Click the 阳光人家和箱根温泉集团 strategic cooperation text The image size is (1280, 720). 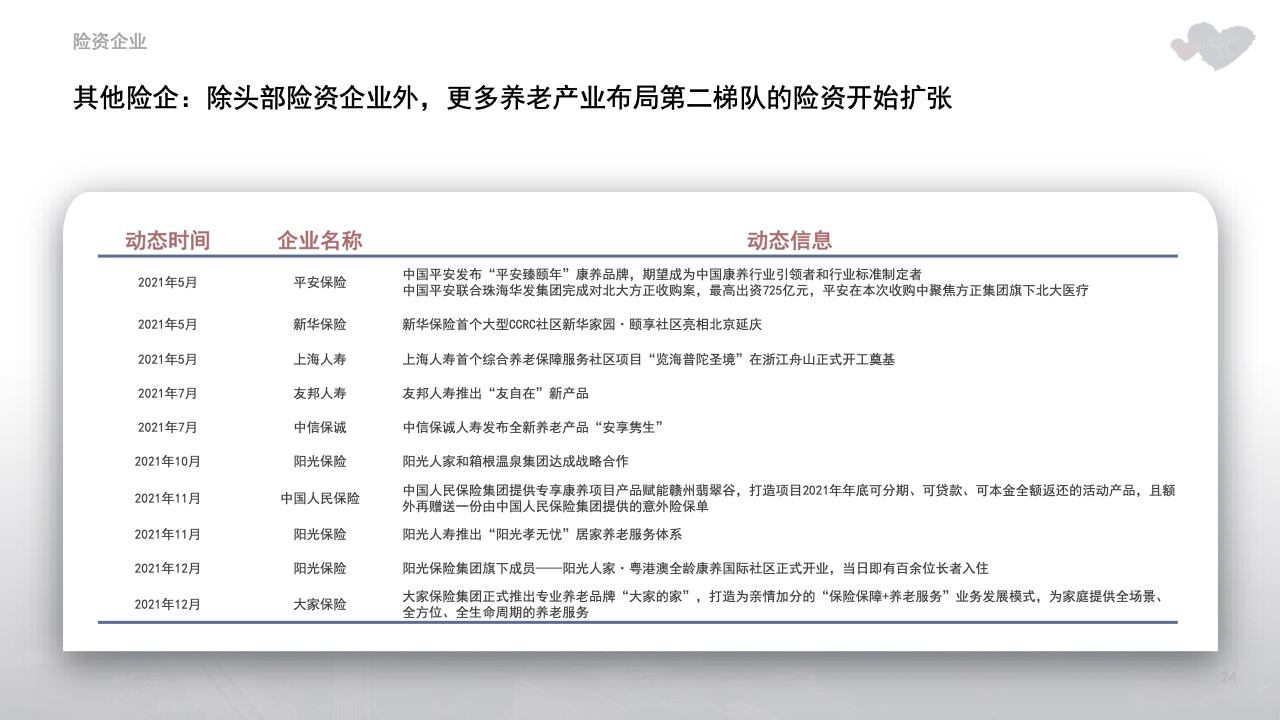(515, 461)
